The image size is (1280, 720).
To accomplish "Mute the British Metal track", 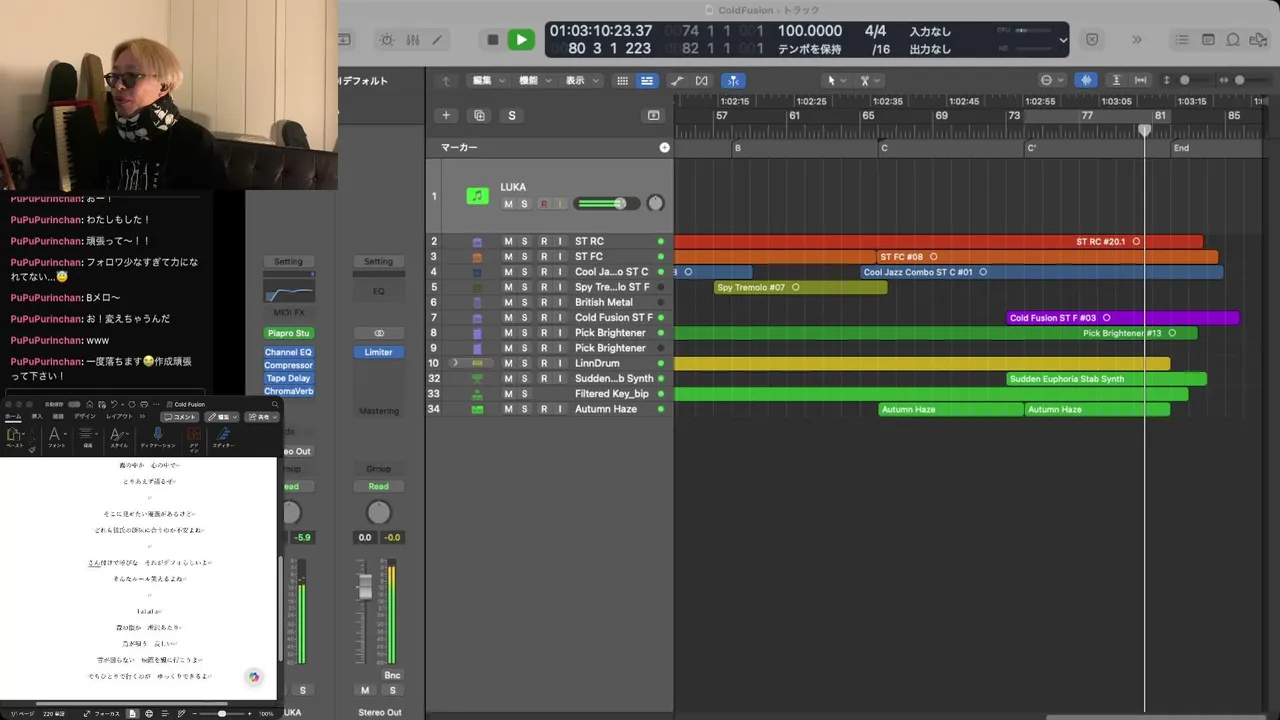I will [x=508, y=302].
